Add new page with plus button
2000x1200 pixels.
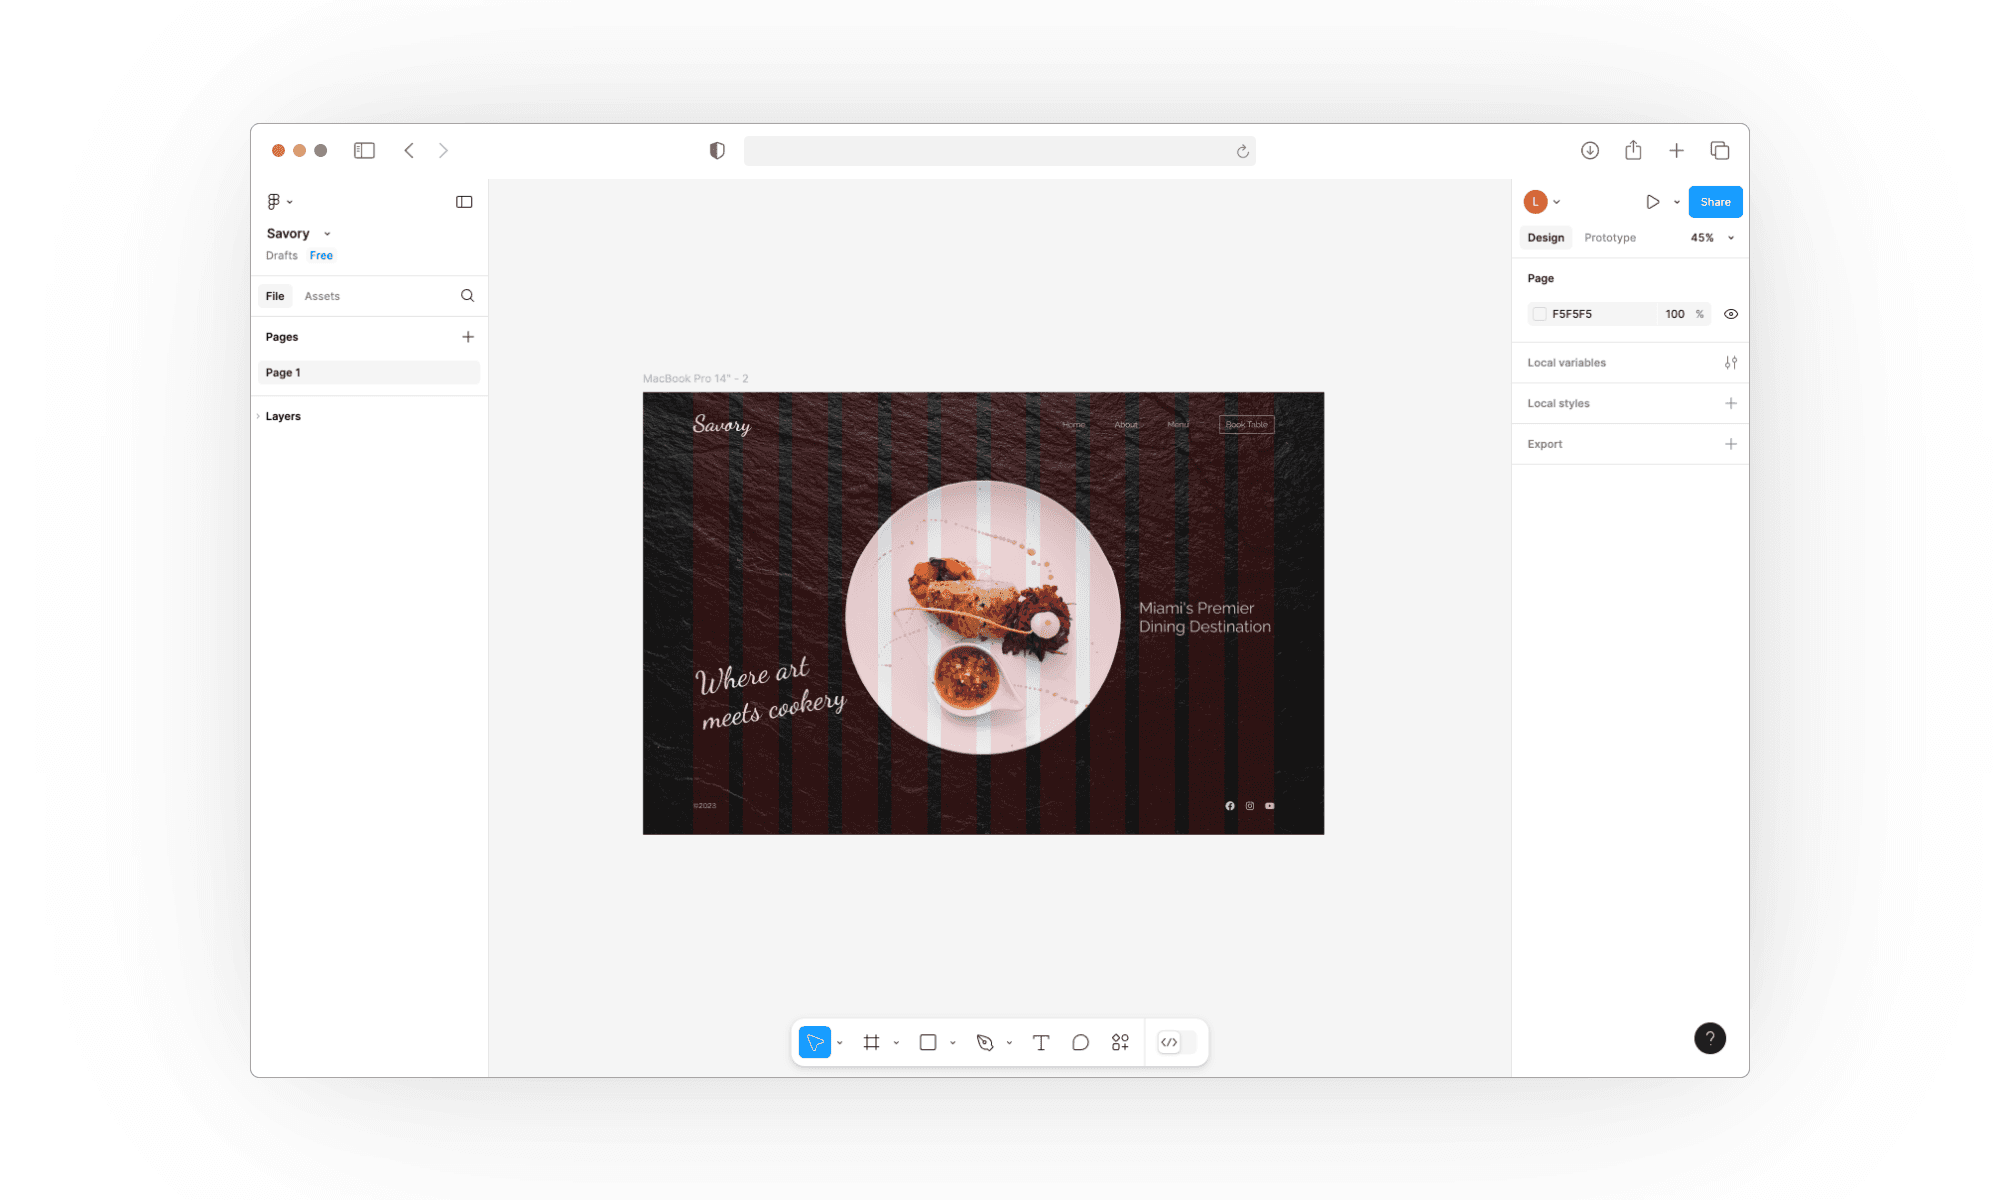click(467, 336)
